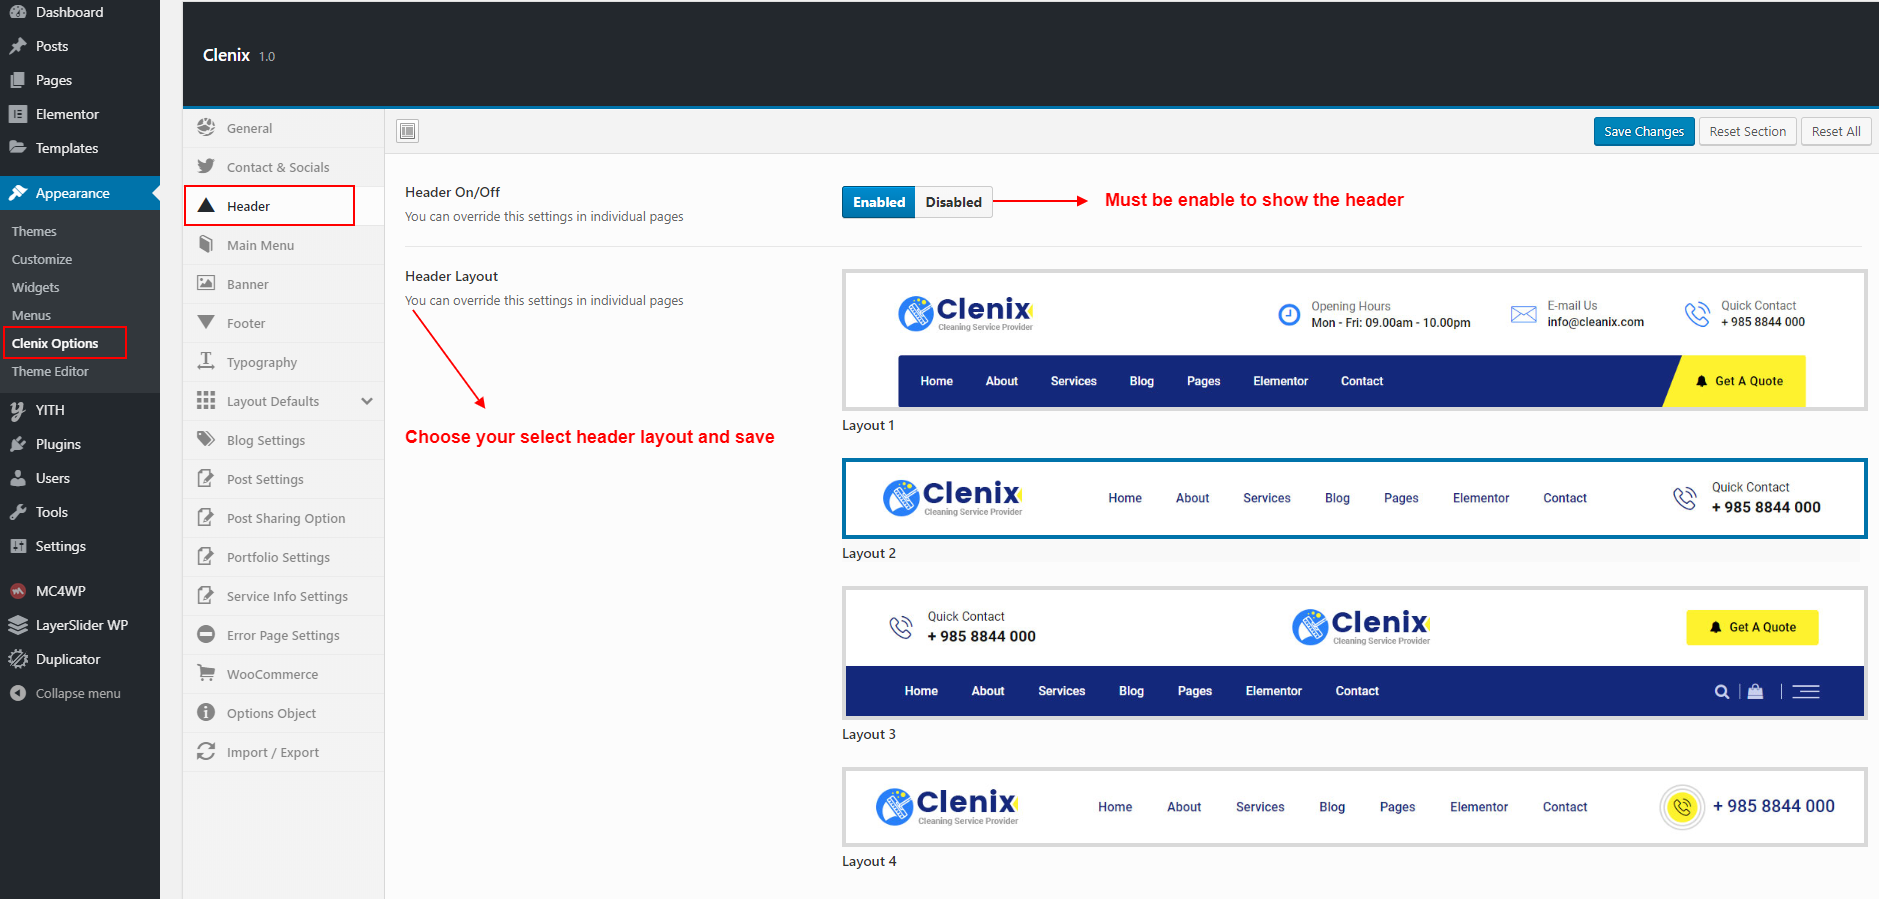This screenshot has width=1879, height=899.
Task: Click the Error Page Settings minus-circle icon
Action: point(206,634)
